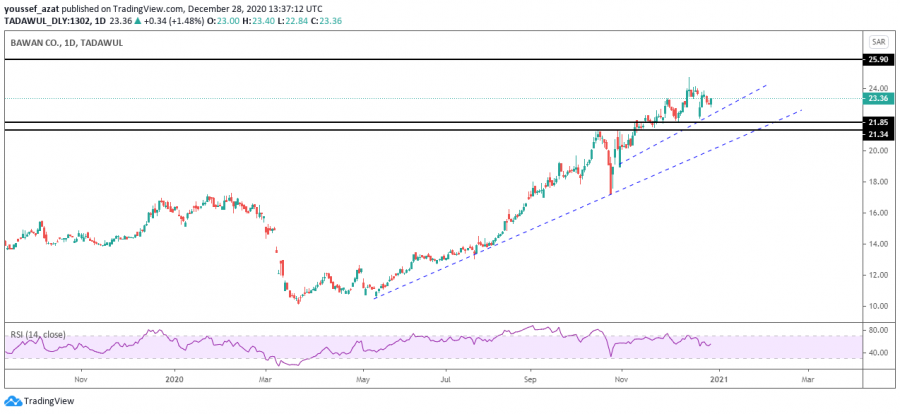Select the 21.85 horizontal level label

point(878,123)
